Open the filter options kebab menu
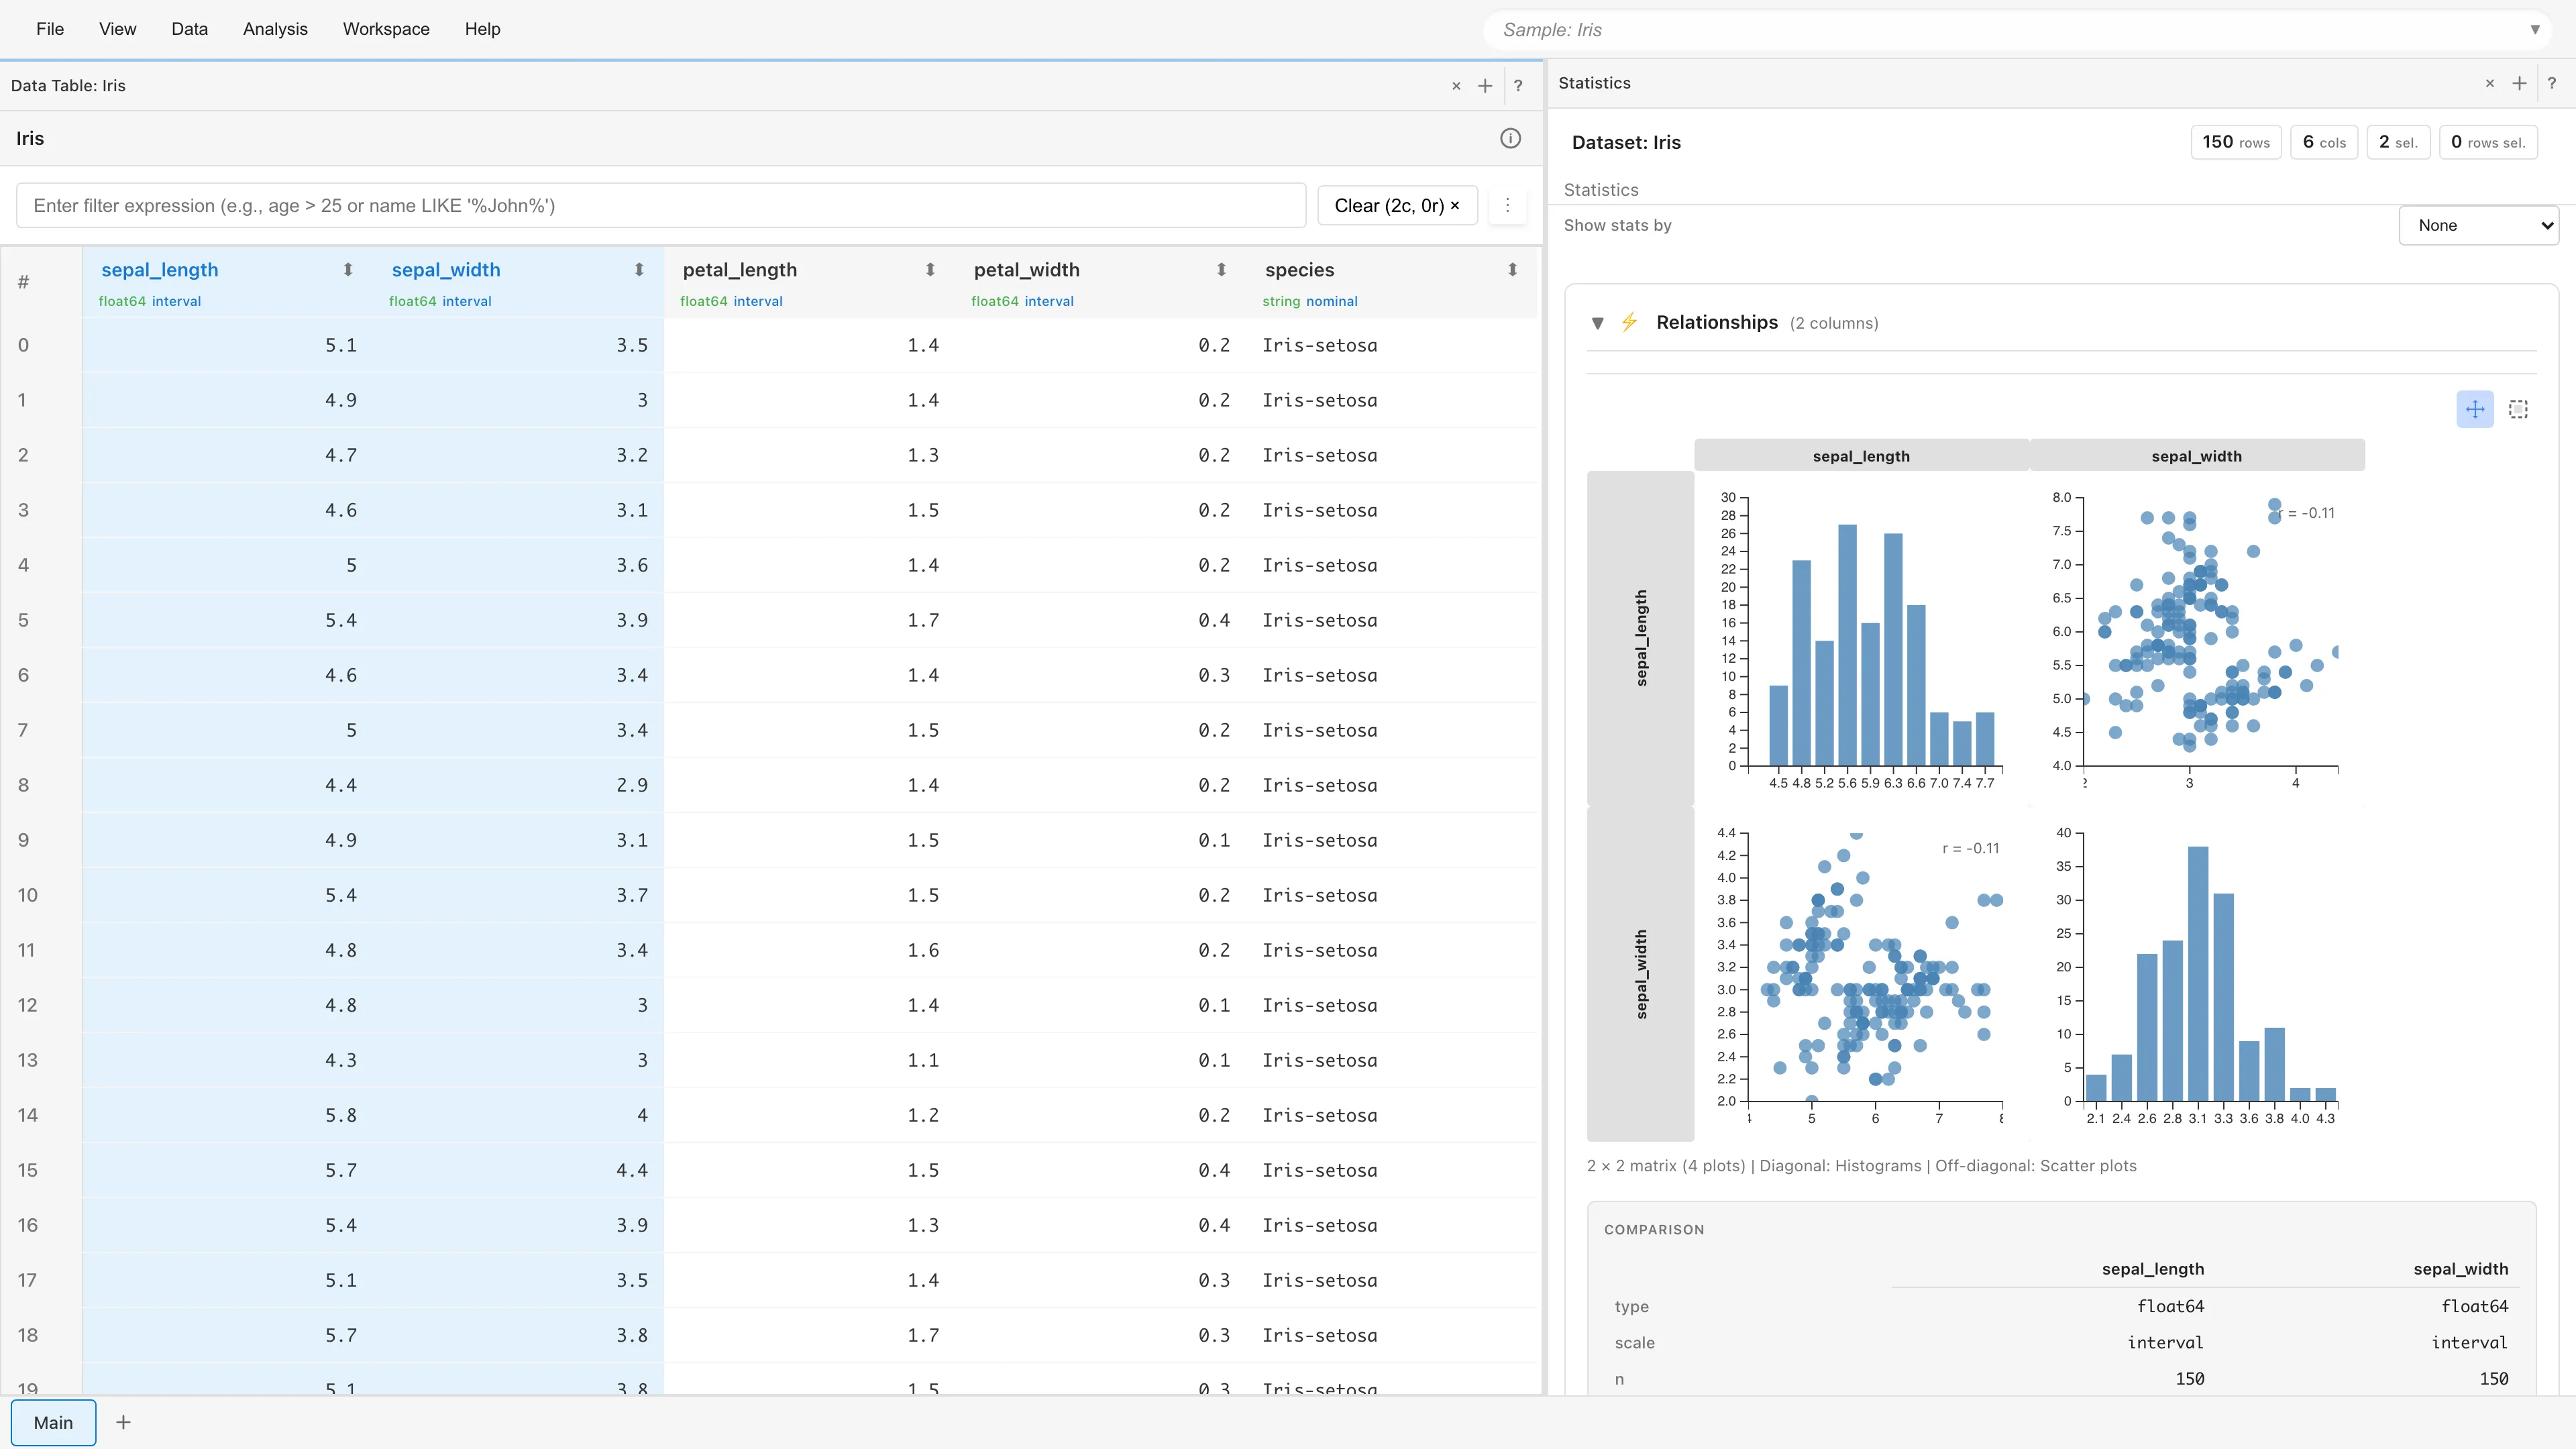The height and width of the screenshot is (1449, 2576). (x=1507, y=205)
